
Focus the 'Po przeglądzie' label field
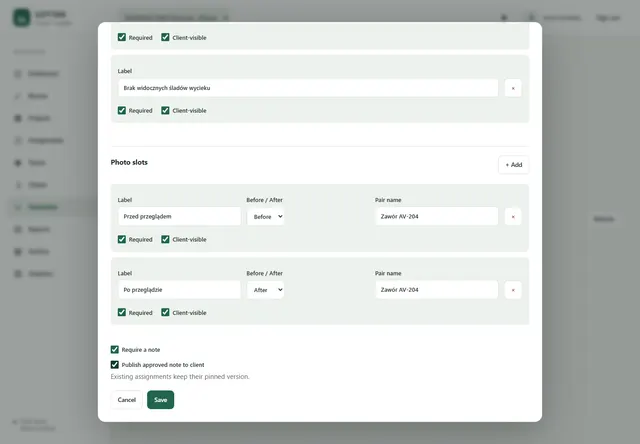(x=179, y=290)
